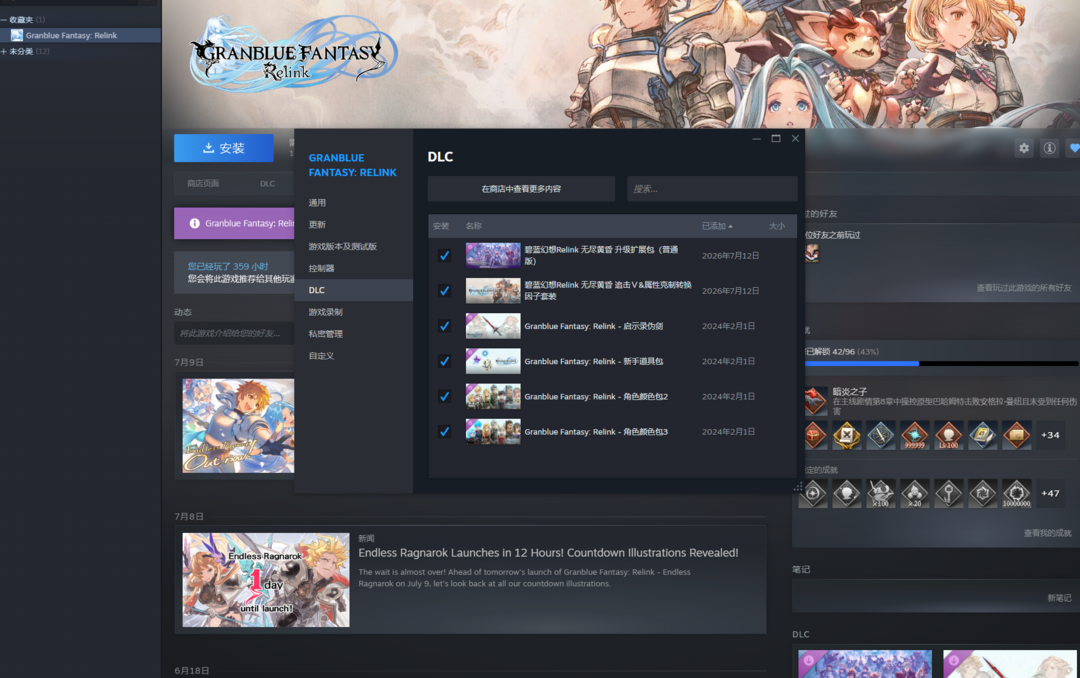
Task: Click 新笔记 to add a note
Action: coord(1059,598)
